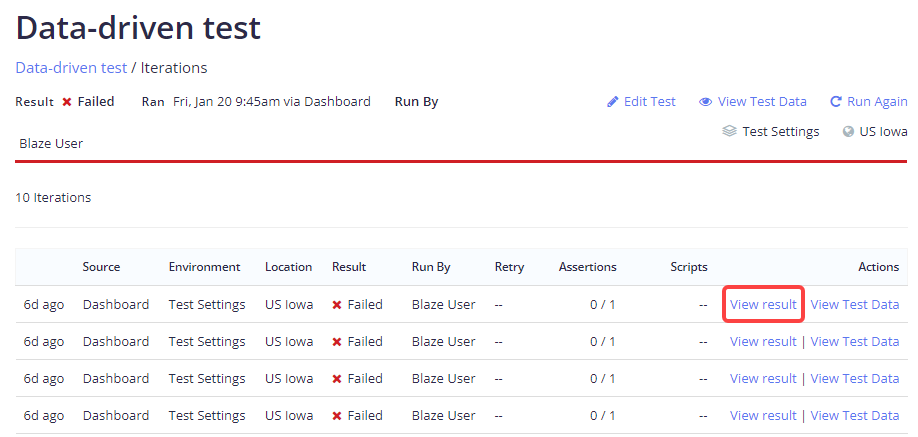
Task: Click the globe icon beside US Iowa
Action: pyautogui.click(x=848, y=131)
